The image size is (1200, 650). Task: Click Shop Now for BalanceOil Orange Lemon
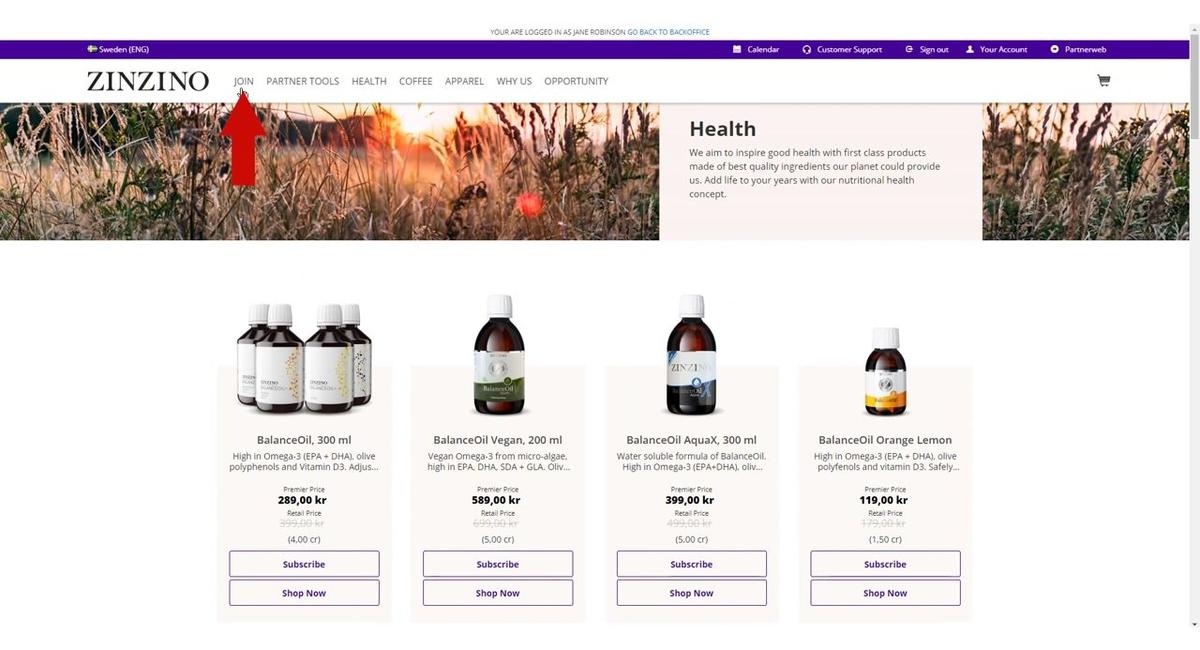click(x=885, y=593)
